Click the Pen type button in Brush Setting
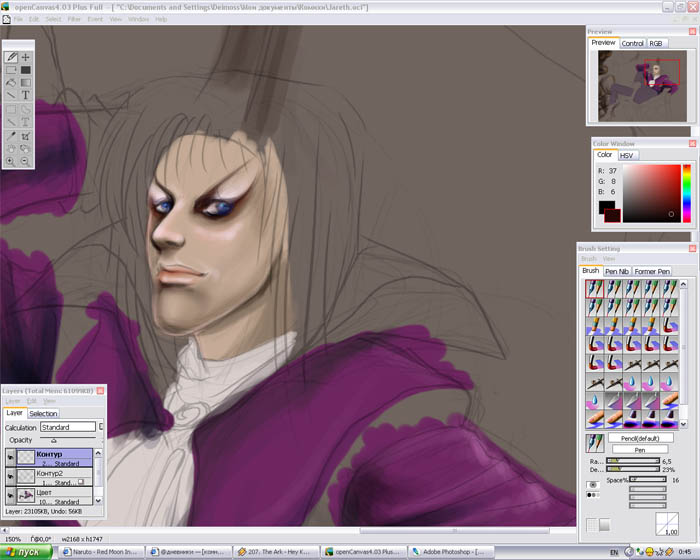700x560 pixels. (x=640, y=450)
